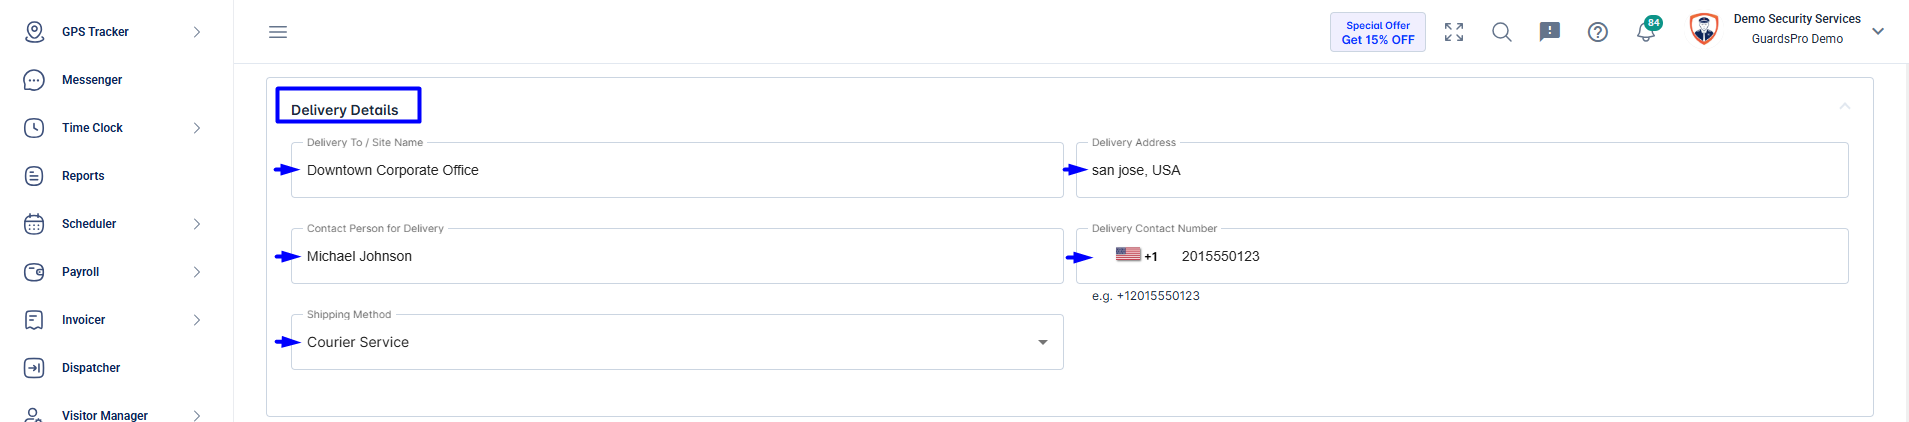Click the Special Offer Get 15% OFF button
The image size is (1909, 422).
(x=1378, y=32)
